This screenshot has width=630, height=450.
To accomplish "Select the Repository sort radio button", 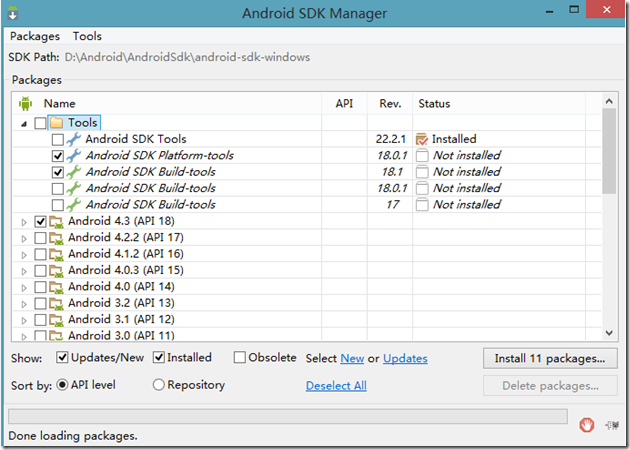I will pyautogui.click(x=159, y=385).
